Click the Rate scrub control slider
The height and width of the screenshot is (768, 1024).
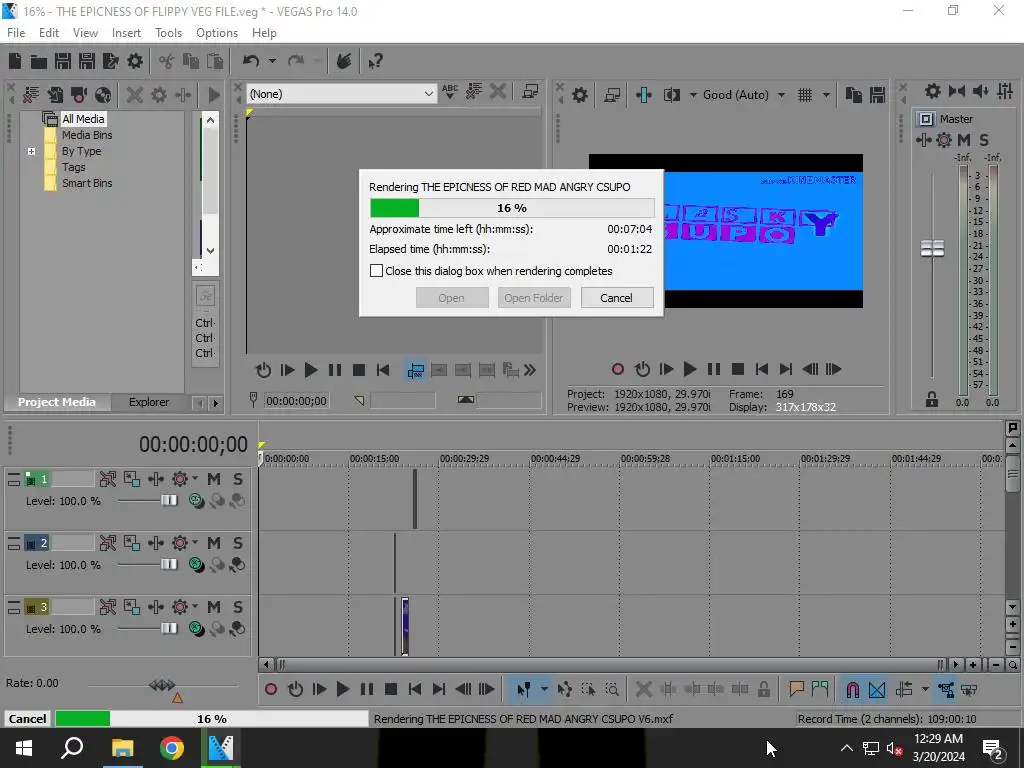pyautogui.click(x=162, y=686)
